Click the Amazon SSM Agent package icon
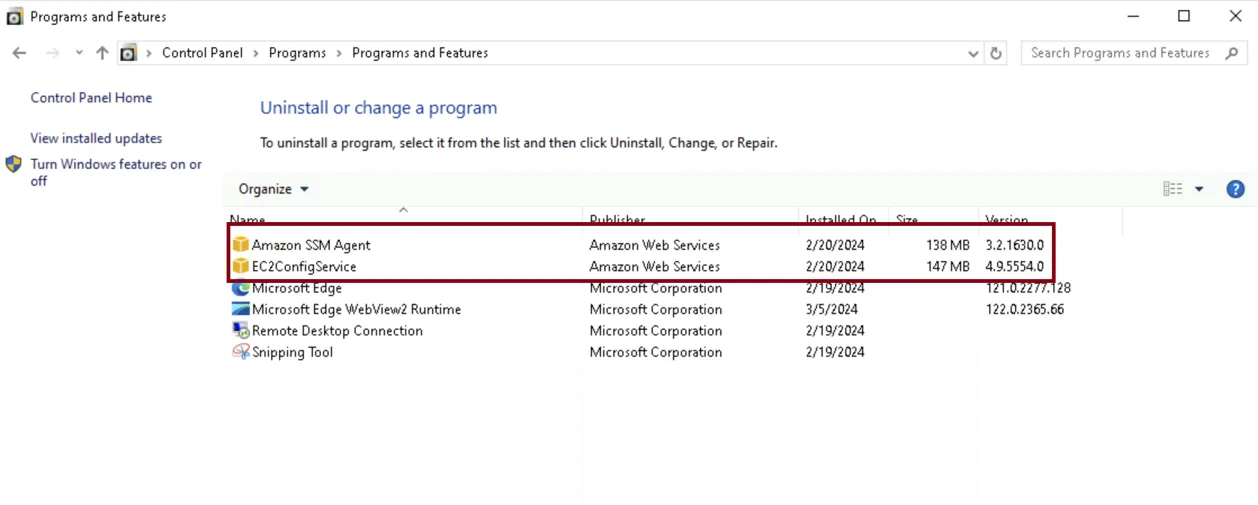 pos(240,245)
